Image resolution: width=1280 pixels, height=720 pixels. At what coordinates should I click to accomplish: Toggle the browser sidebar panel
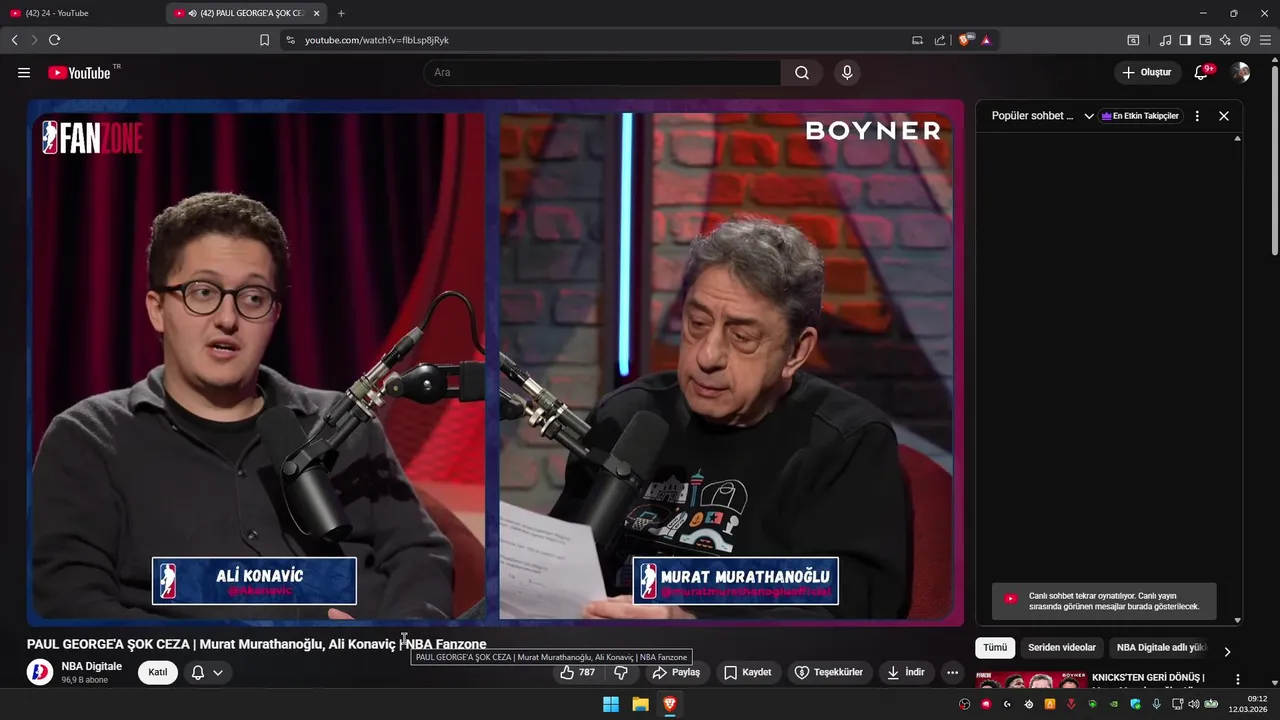click(x=1185, y=40)
